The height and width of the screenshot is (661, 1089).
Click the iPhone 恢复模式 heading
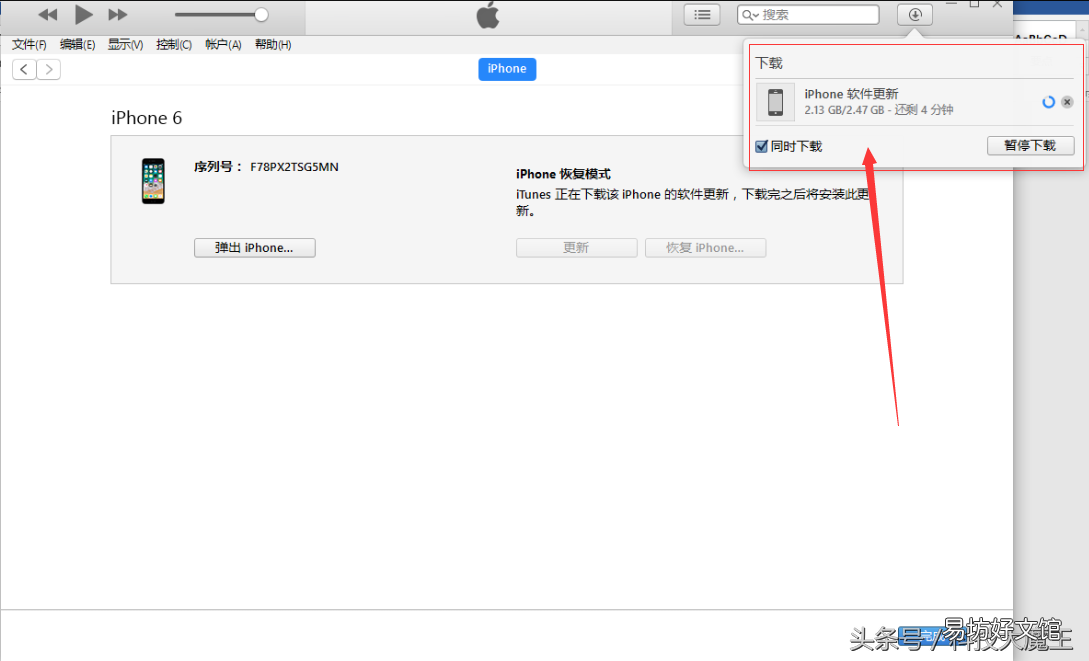[563, 174]
